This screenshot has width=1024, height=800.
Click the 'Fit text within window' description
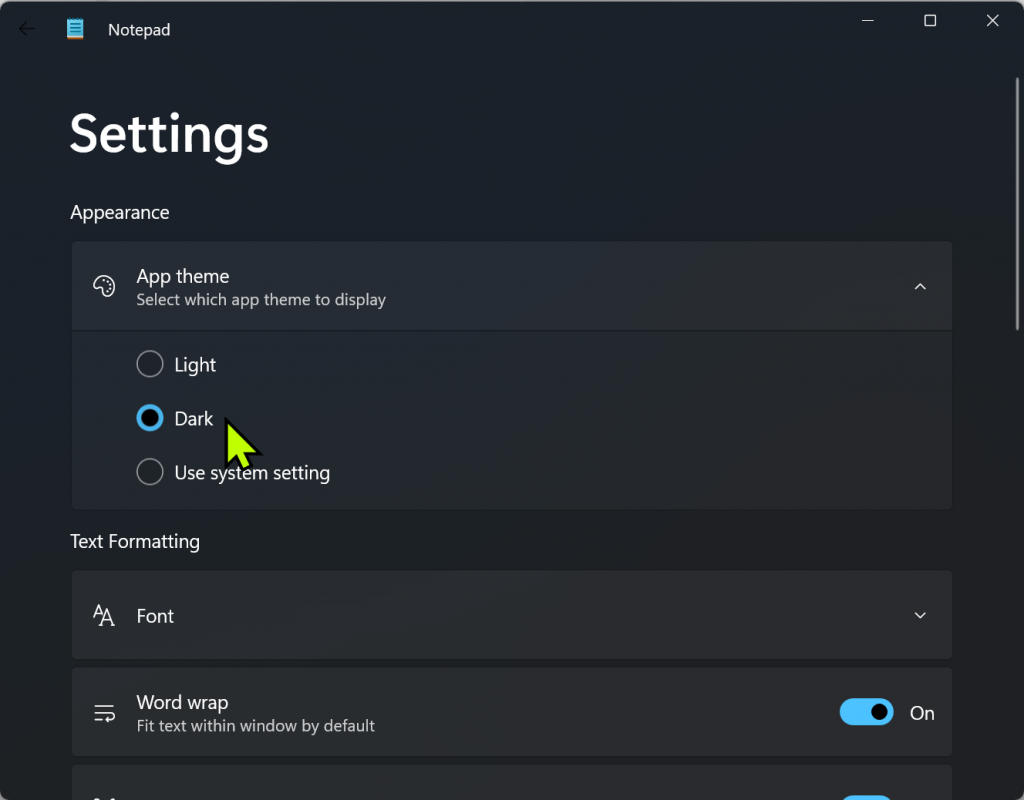256,726
